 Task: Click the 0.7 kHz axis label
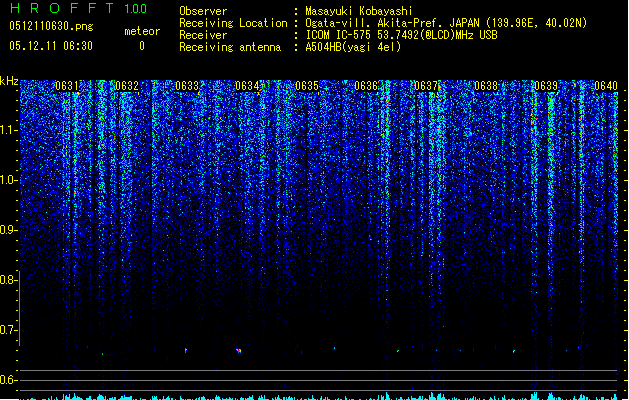pyautogui.click(x=9, y=330)
